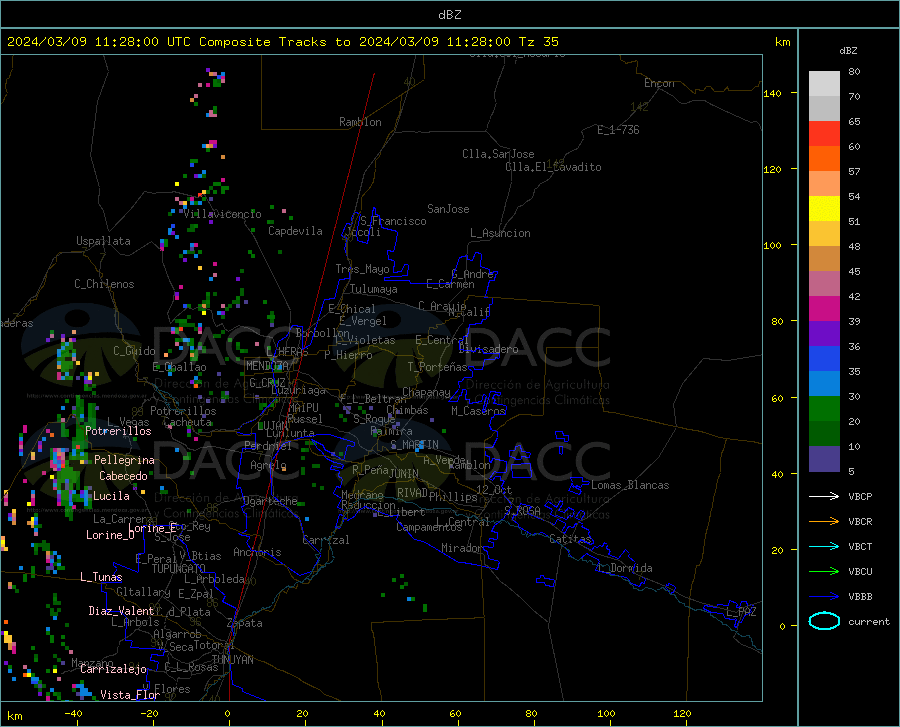Click the Tulumaya place label
900x727 pixels.
(374, 289)
